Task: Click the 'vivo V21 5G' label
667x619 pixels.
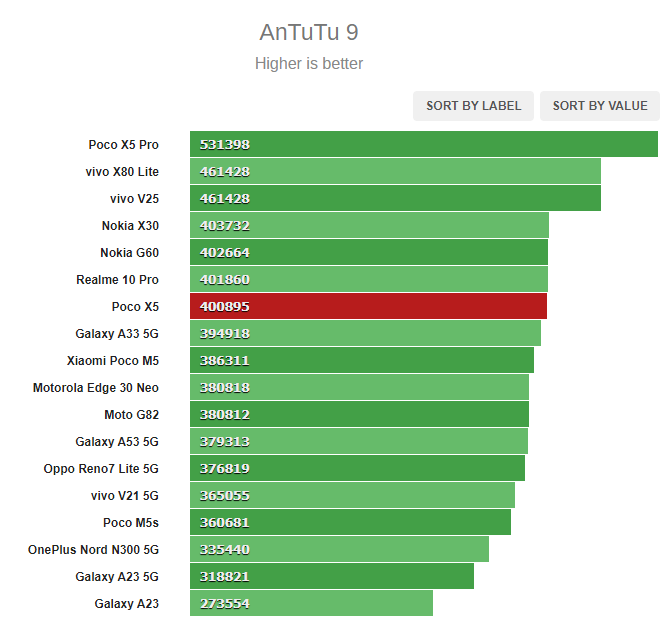Action: [125, 496]
